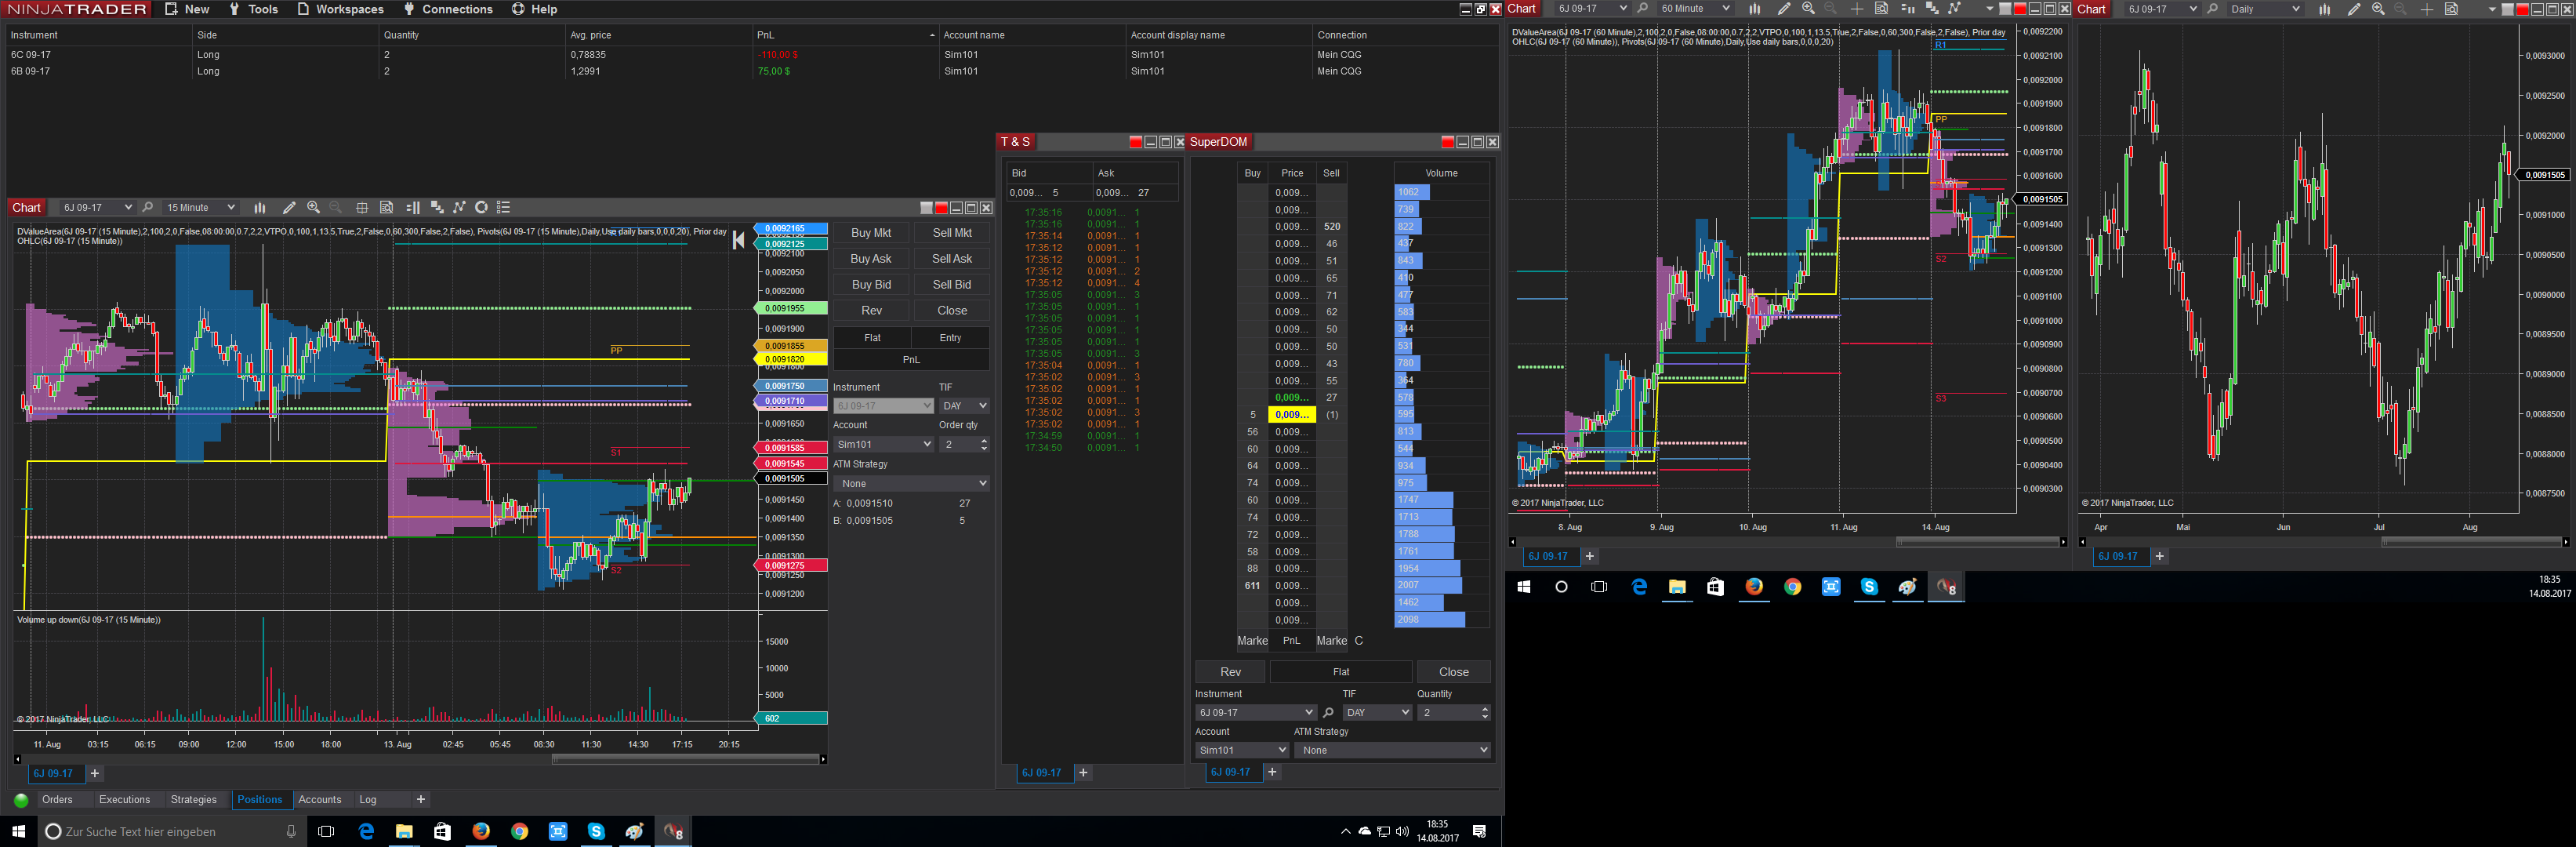
Task: Open indicators icon in 15 Minute chart toolbar
Action: click(x=437, y=207)
